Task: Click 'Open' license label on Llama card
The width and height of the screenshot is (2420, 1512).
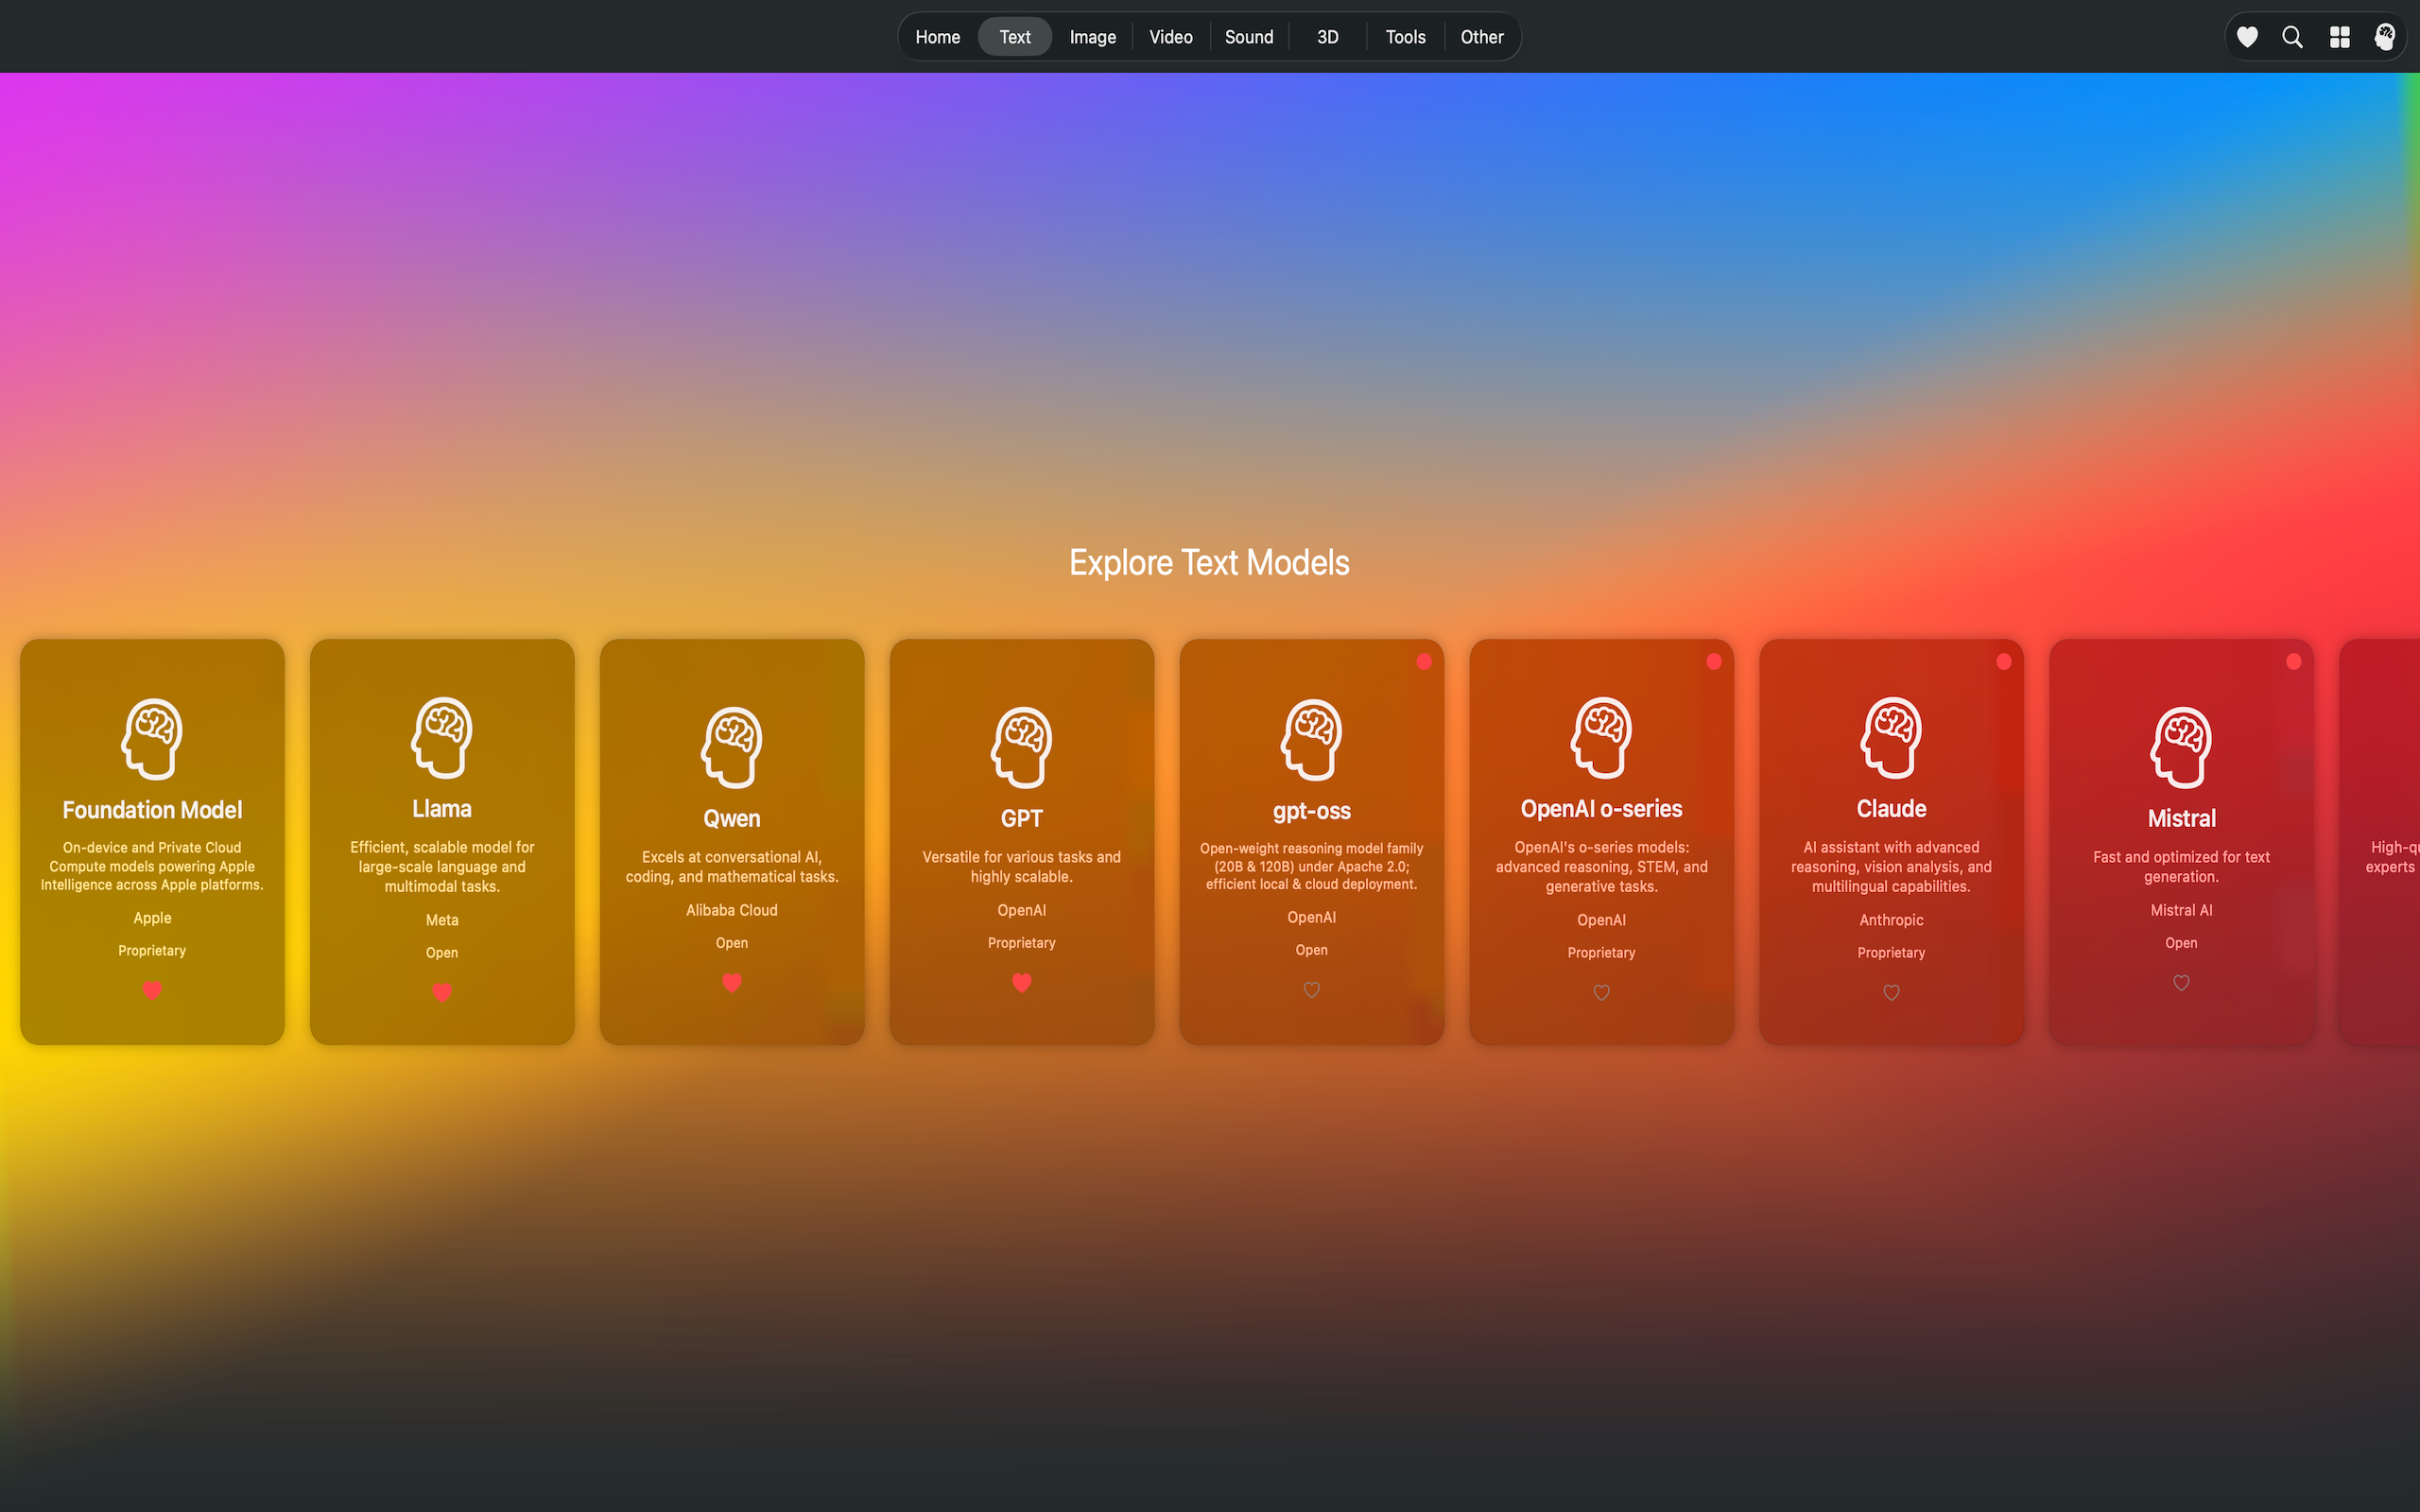Action: (442, 953)
